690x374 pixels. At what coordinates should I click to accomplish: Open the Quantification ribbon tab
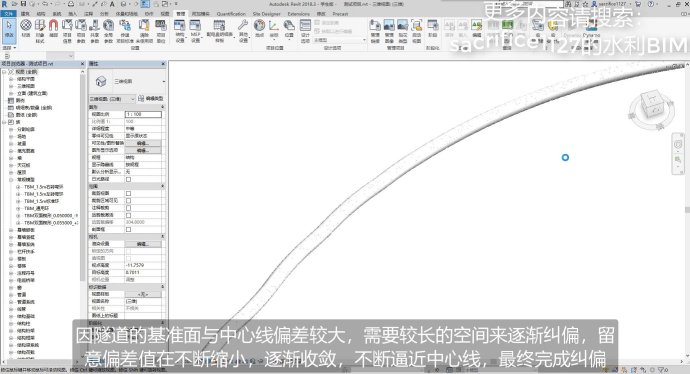(231, 14)
